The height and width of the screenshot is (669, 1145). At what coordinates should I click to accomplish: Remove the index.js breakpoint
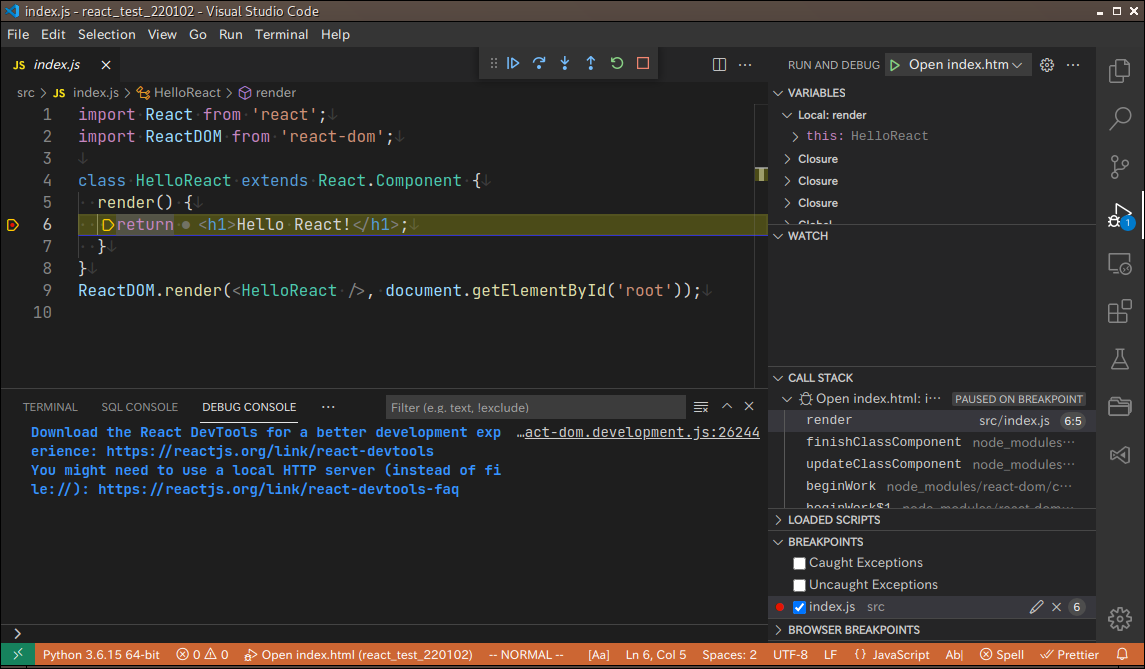point(1056,607)
